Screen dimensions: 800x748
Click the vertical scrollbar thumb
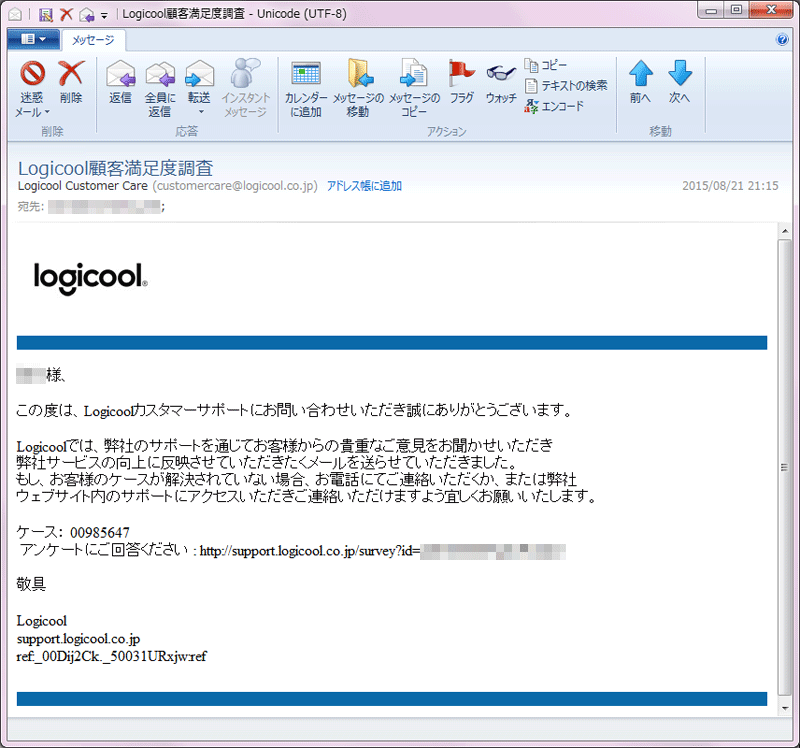(x=785, y=467)
